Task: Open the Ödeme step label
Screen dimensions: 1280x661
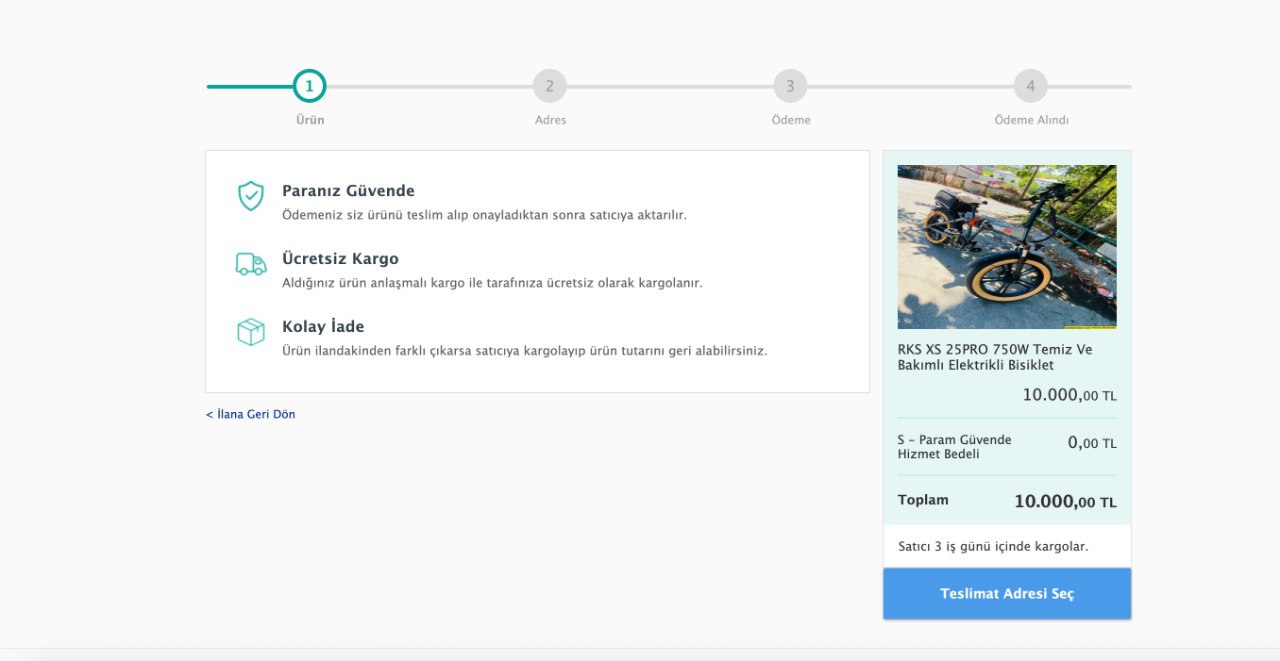Action: click(791, 120)
